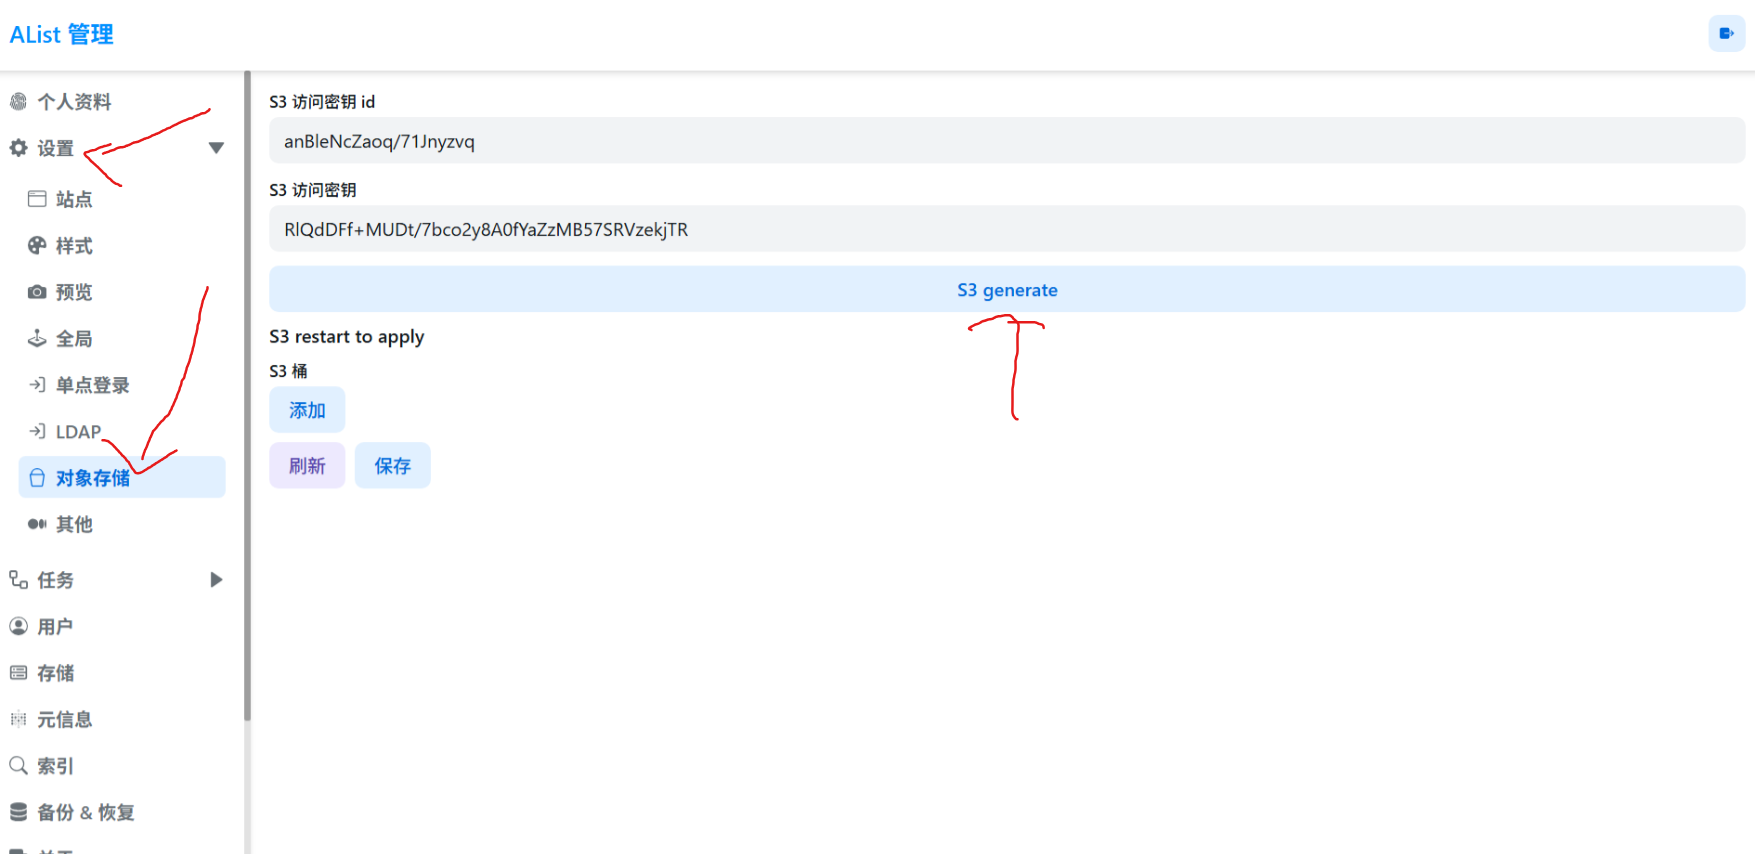Click the palette icon beside 样式
Screen dimensions: 1755x854
[x=37, y=245]
